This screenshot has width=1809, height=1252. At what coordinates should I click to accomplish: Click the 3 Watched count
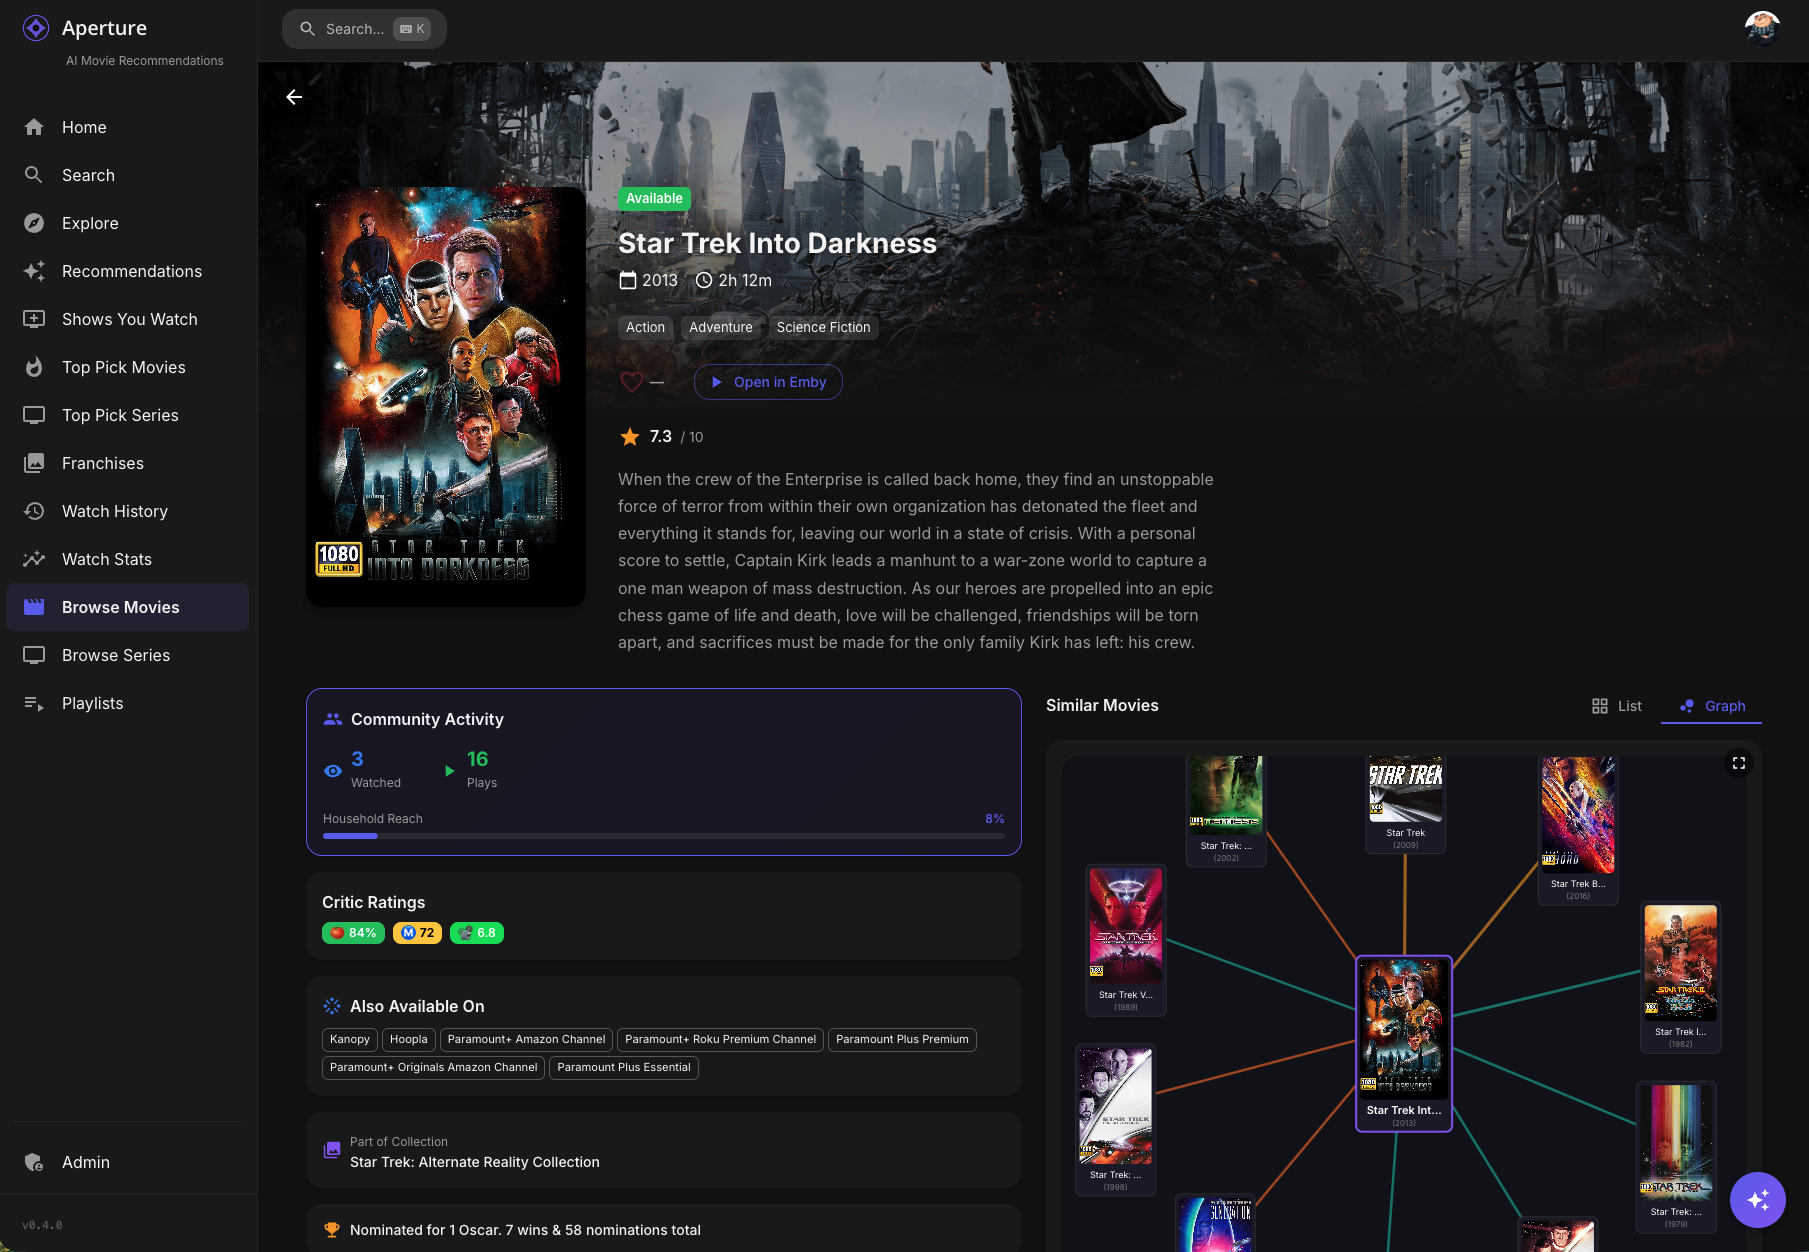[363, 769]
